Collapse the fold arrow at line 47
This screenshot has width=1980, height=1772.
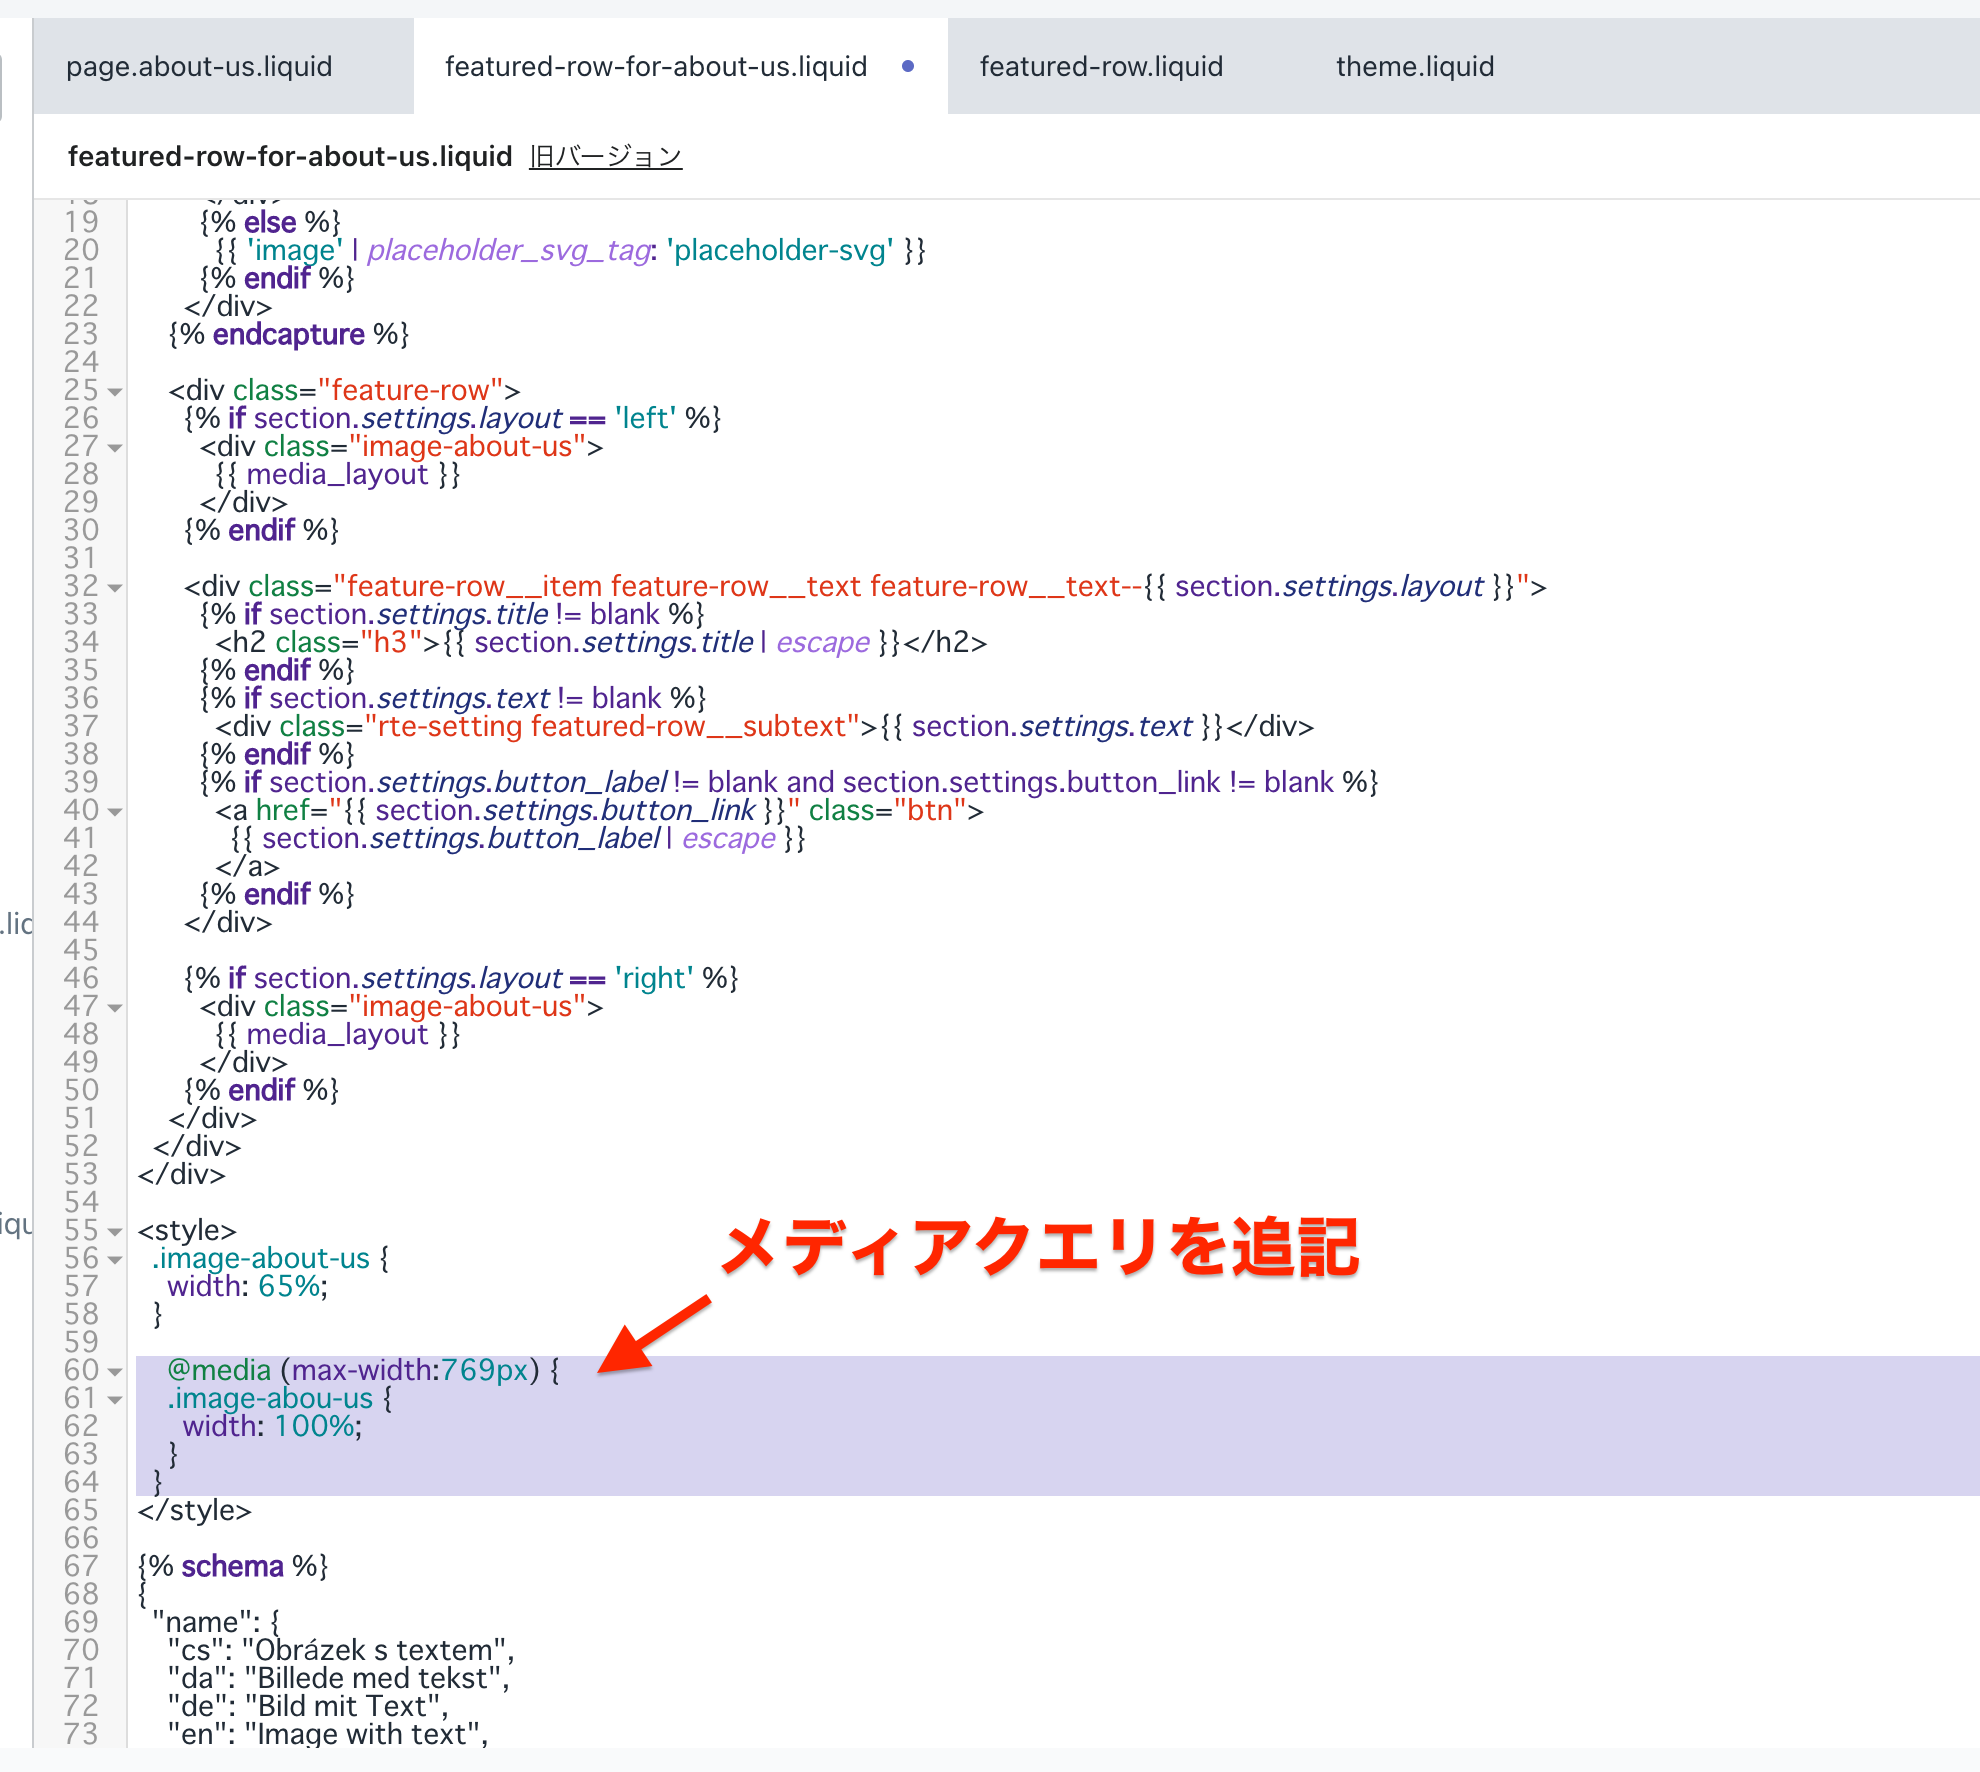coord(115,1008)
